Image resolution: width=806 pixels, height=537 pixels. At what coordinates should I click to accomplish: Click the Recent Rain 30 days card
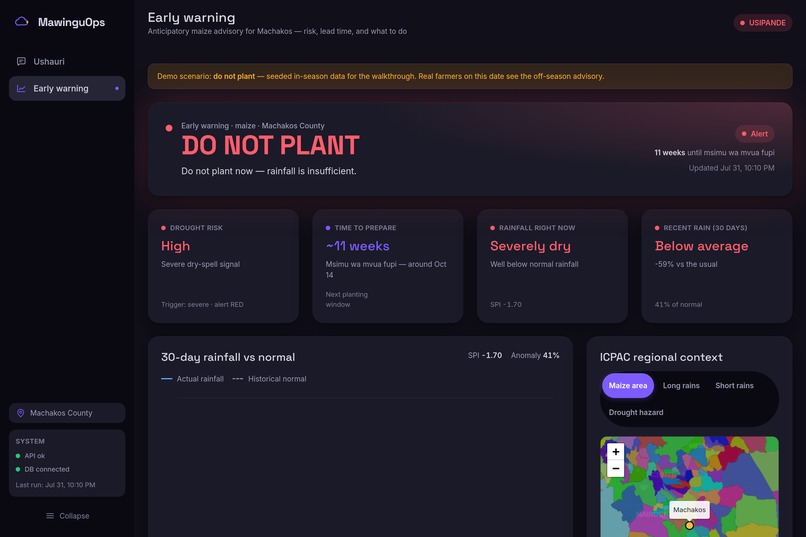[717, 266]
